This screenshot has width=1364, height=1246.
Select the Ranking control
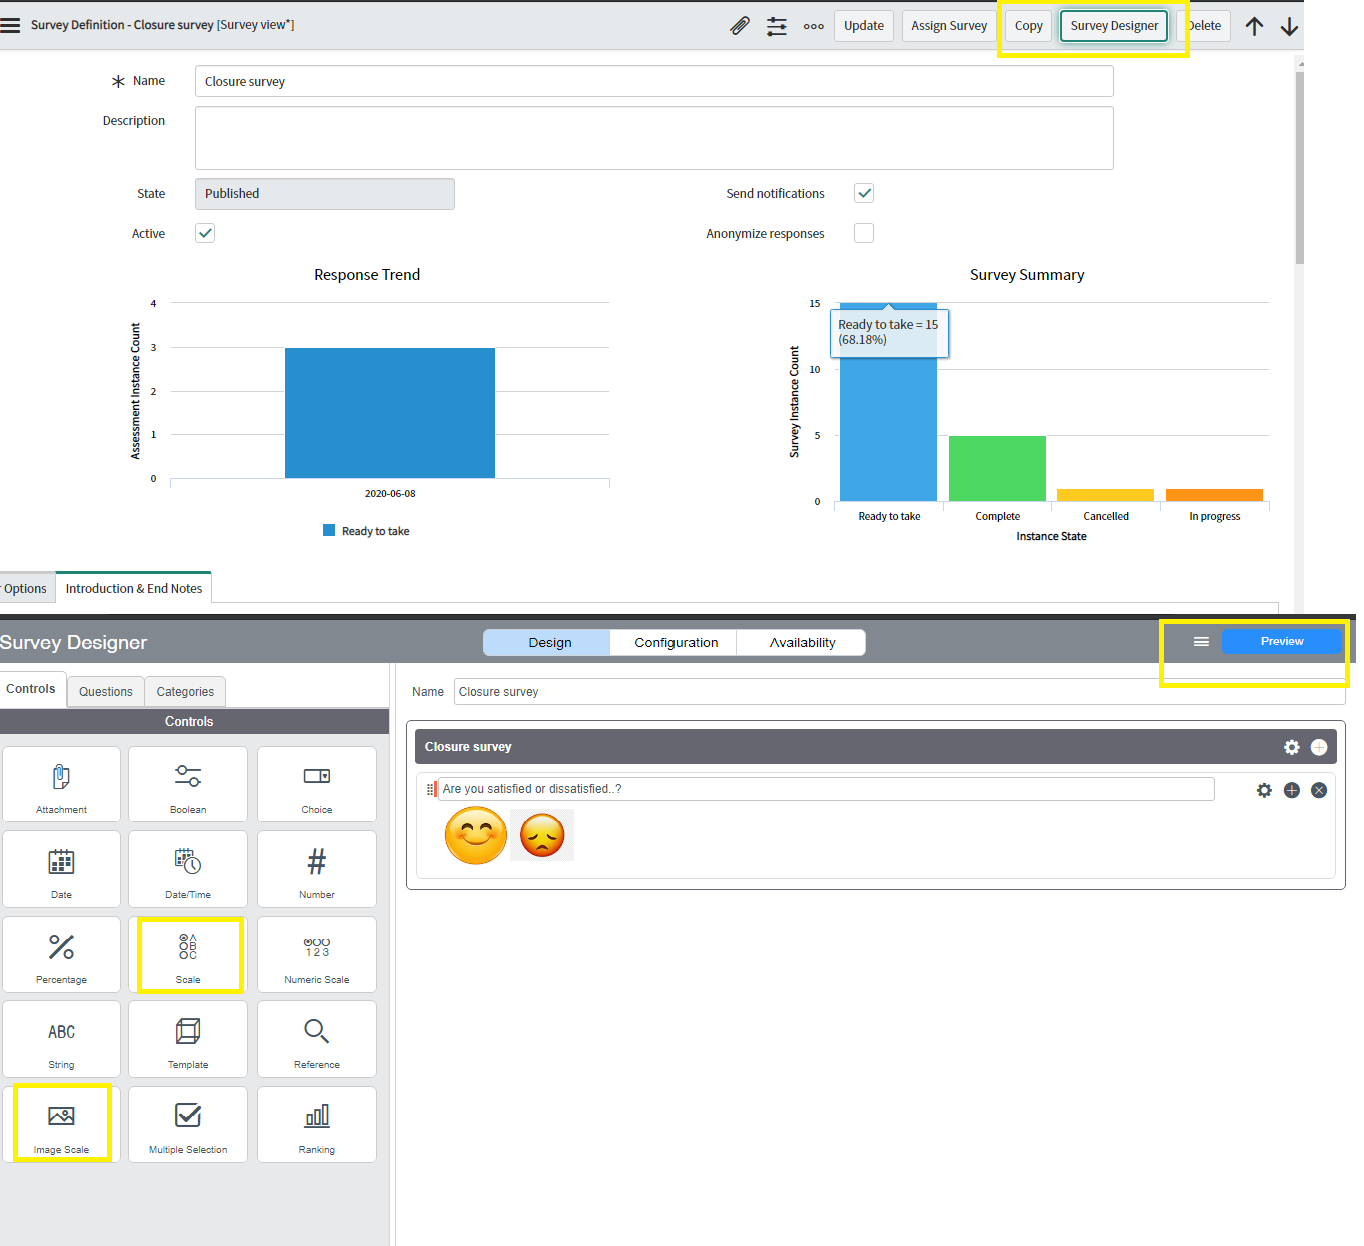[316, 1124]
